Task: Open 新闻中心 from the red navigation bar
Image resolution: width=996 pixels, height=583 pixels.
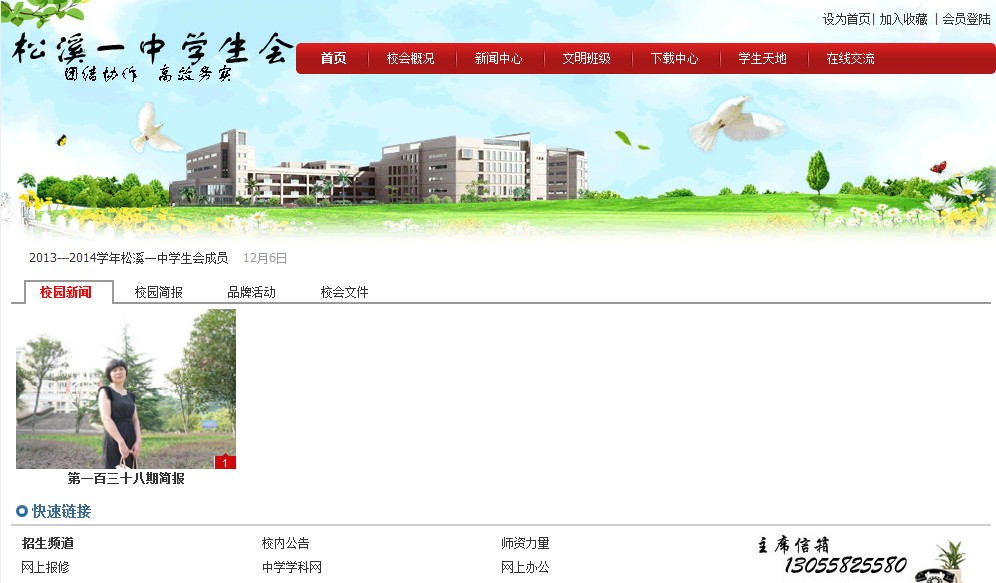Action: [x=498, y=59]
